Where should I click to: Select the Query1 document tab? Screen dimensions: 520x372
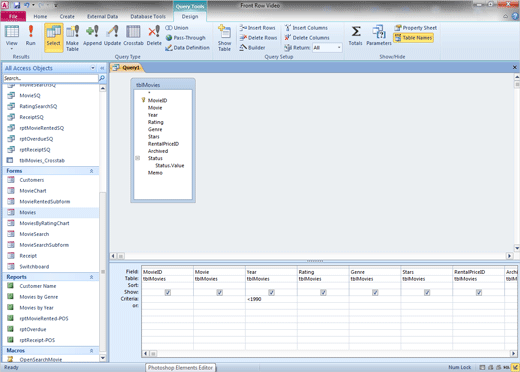[127, 68]
